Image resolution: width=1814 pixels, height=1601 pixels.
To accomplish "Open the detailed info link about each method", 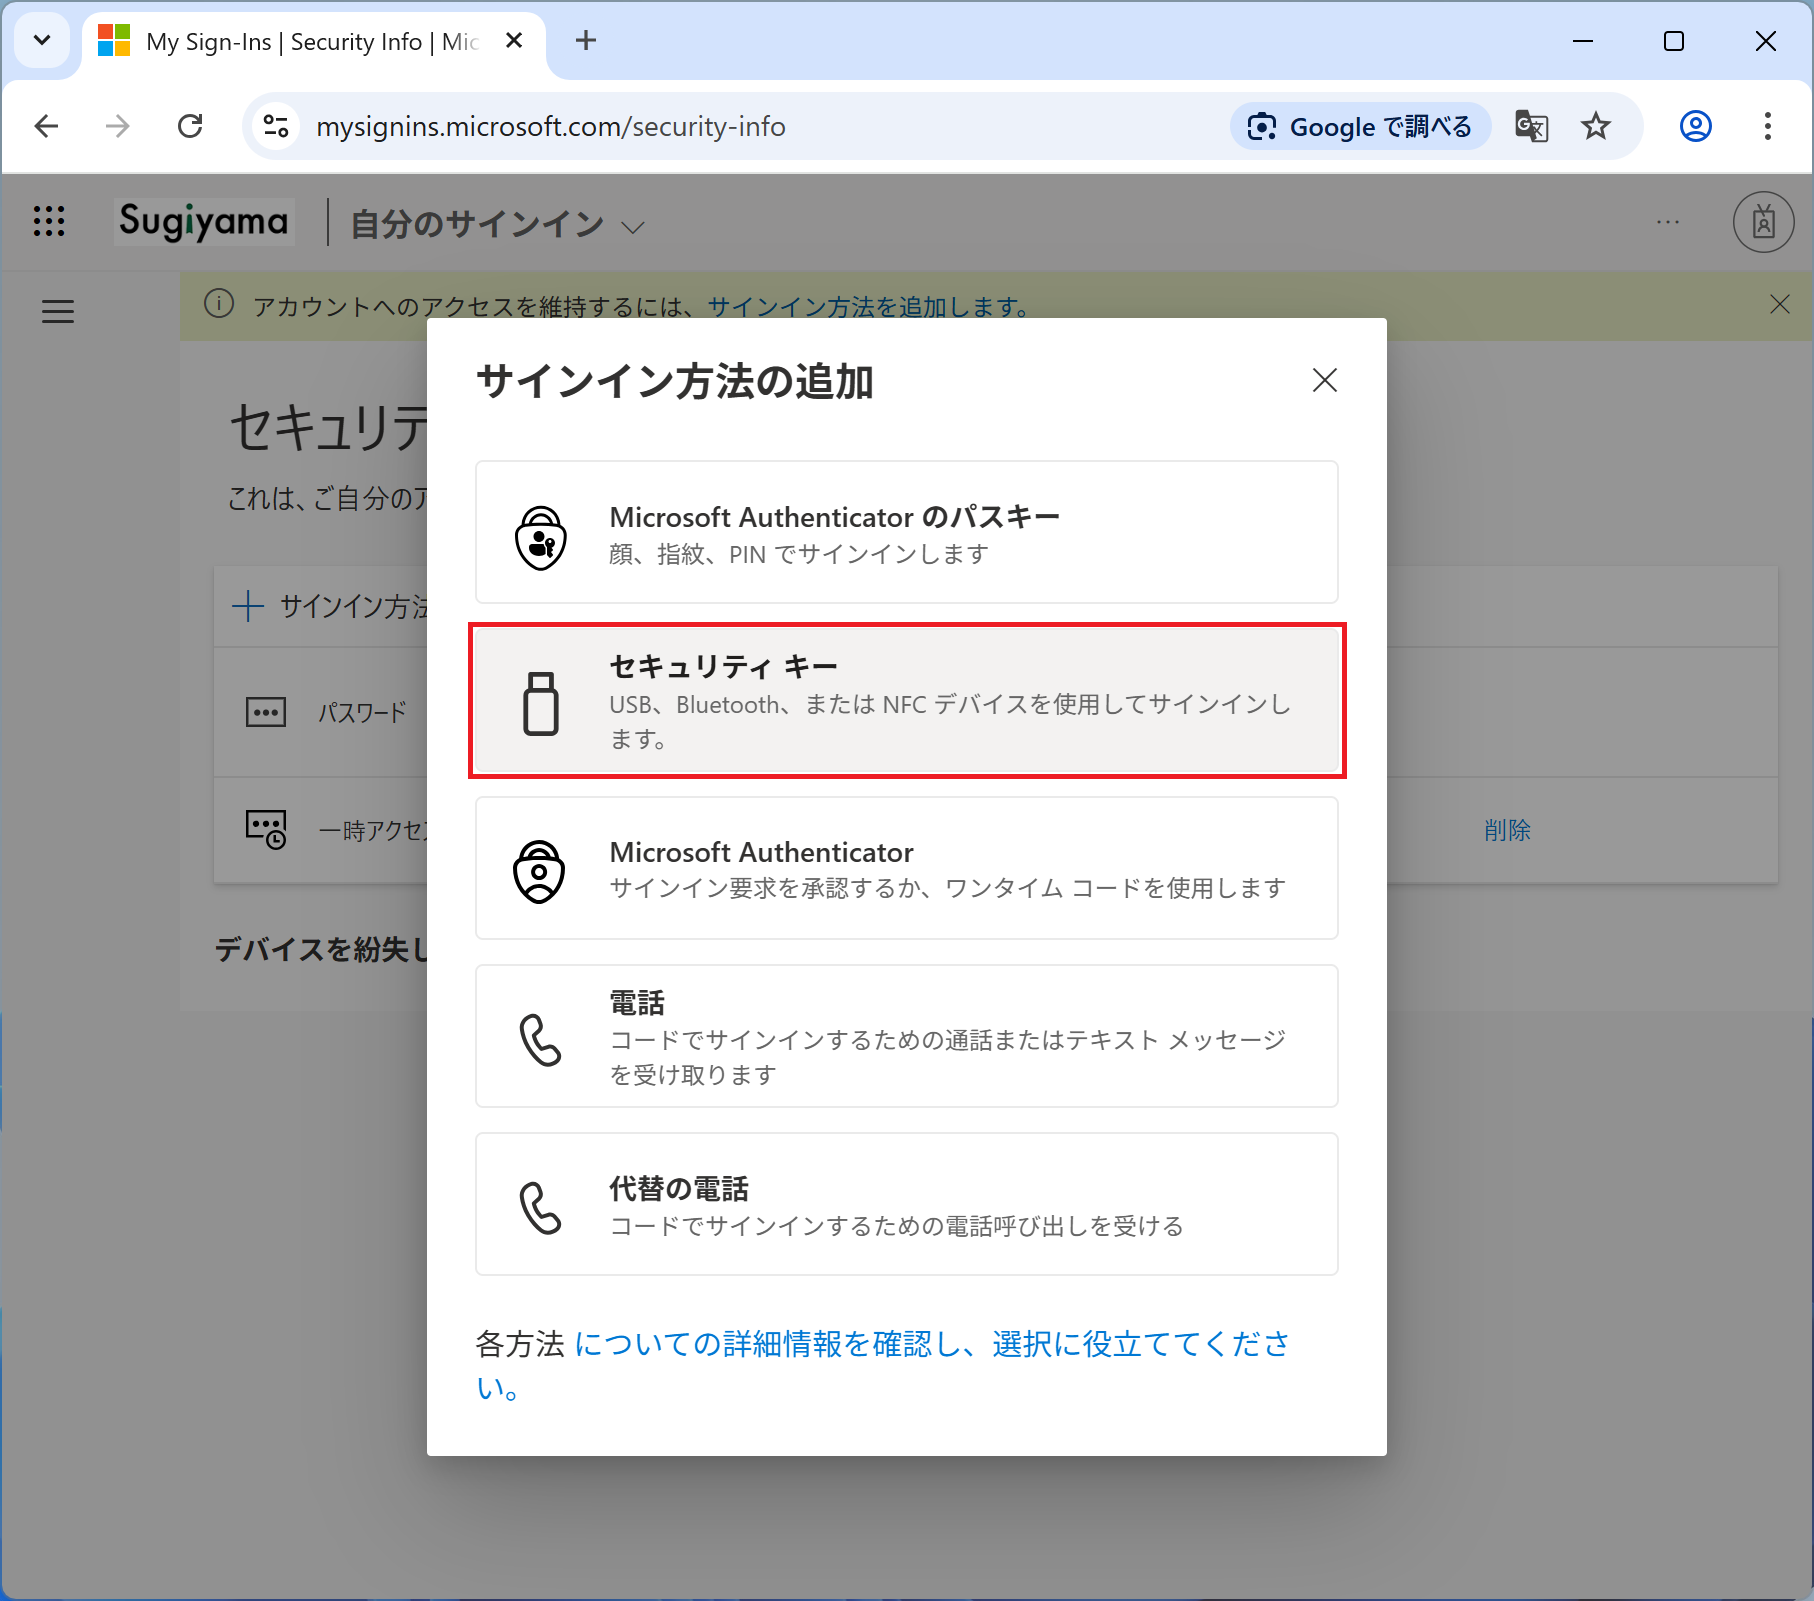I will tap(930, 1345).
